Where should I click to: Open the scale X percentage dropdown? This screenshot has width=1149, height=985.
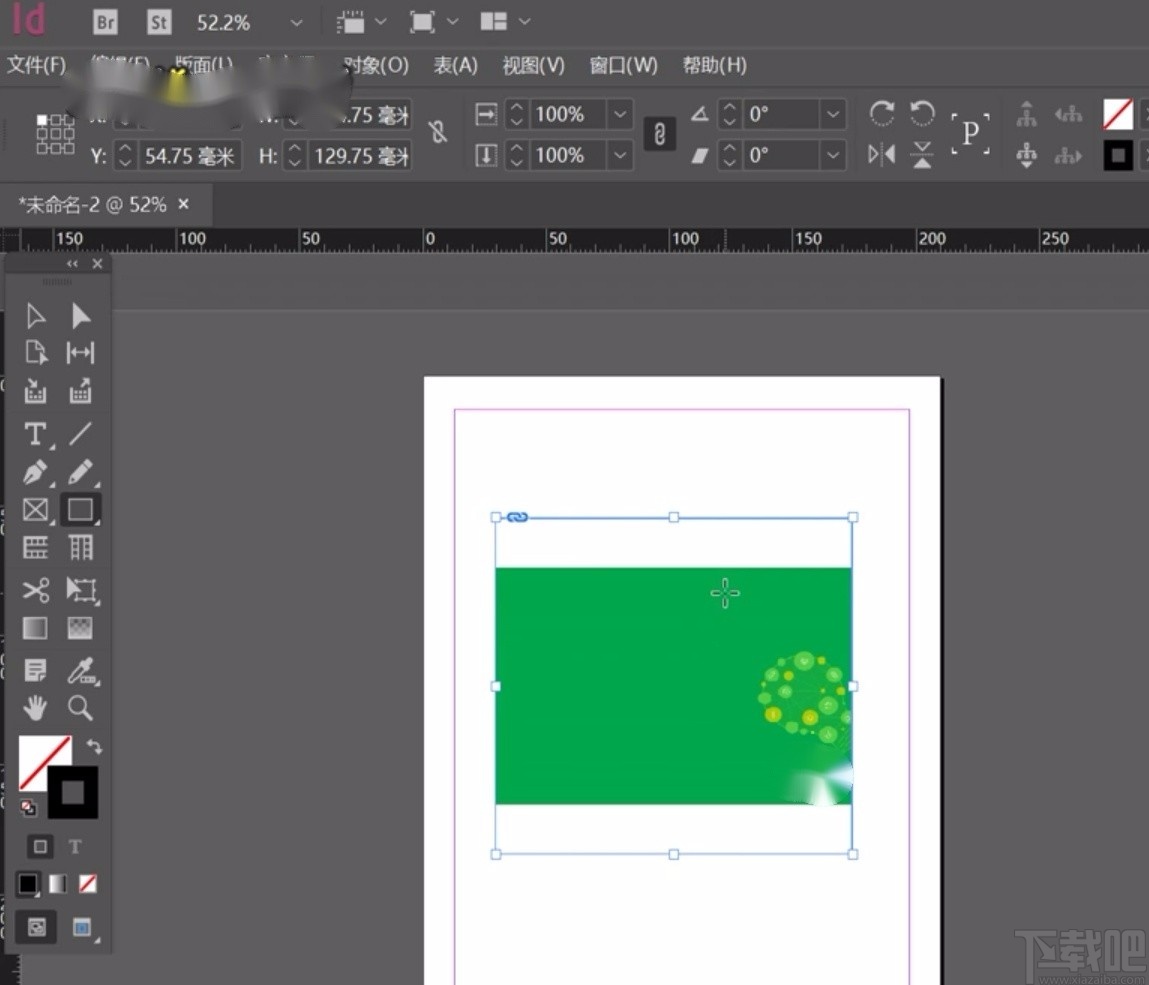620,115
